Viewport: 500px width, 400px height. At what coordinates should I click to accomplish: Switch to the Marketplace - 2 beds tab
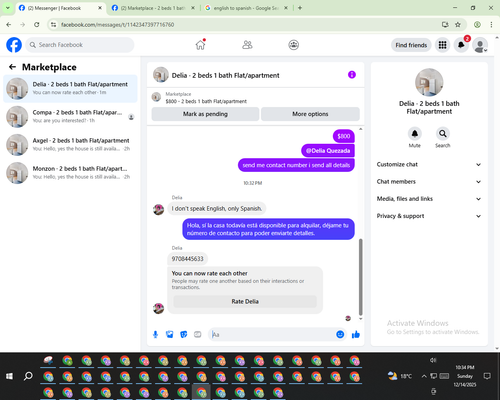point(153,8)
